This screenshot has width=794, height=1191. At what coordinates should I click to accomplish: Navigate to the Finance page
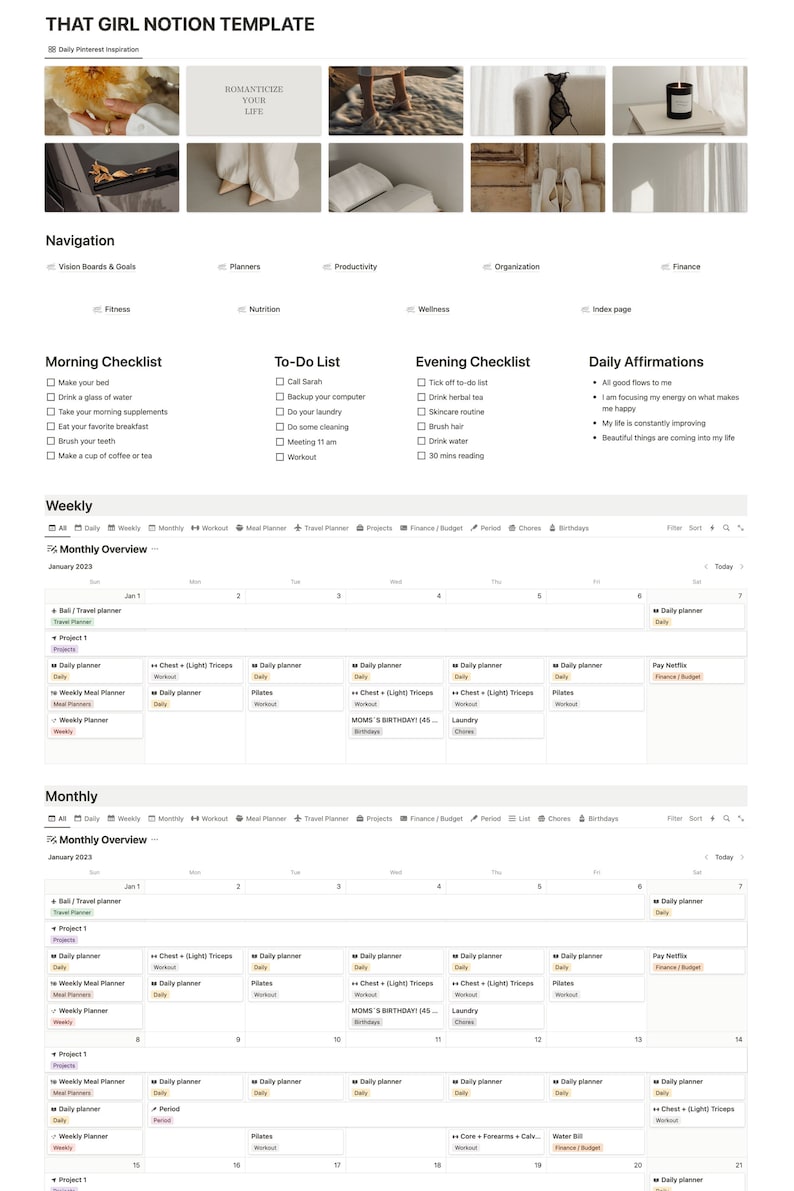click(x=681, y=267)
